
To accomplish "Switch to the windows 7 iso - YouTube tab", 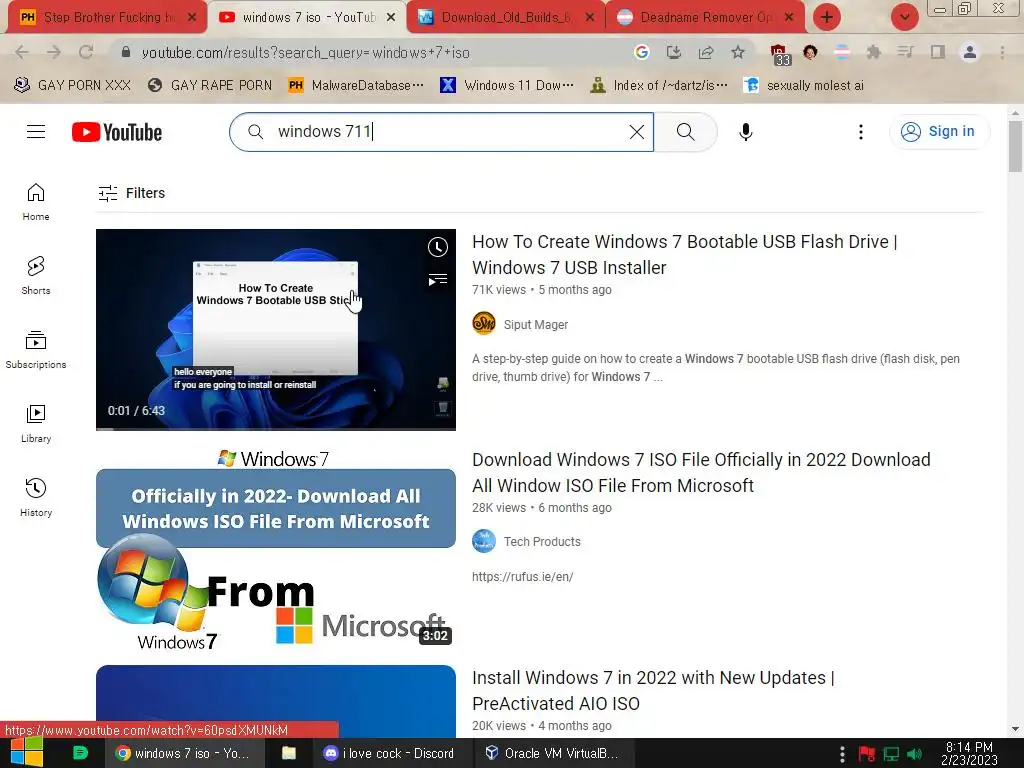I will click(307, 18).
